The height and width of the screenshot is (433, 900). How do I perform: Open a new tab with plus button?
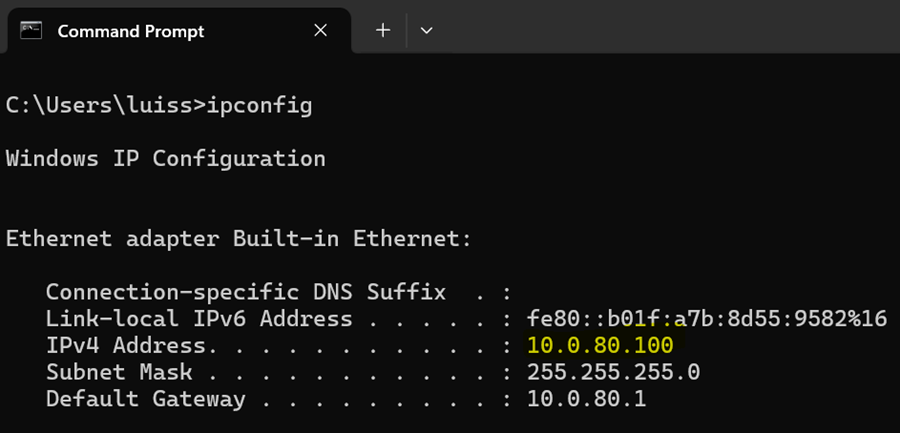383,30
